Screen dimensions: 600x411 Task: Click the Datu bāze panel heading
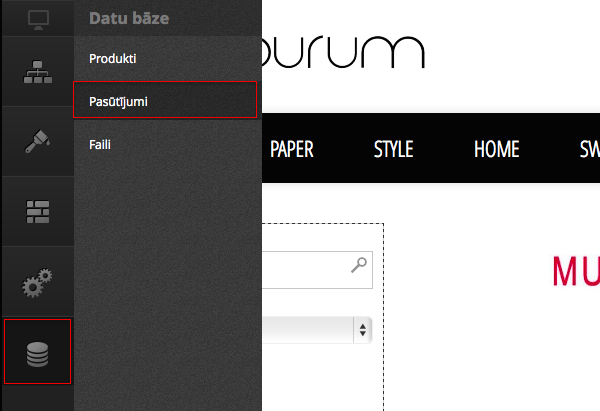[x=129, y=18]
